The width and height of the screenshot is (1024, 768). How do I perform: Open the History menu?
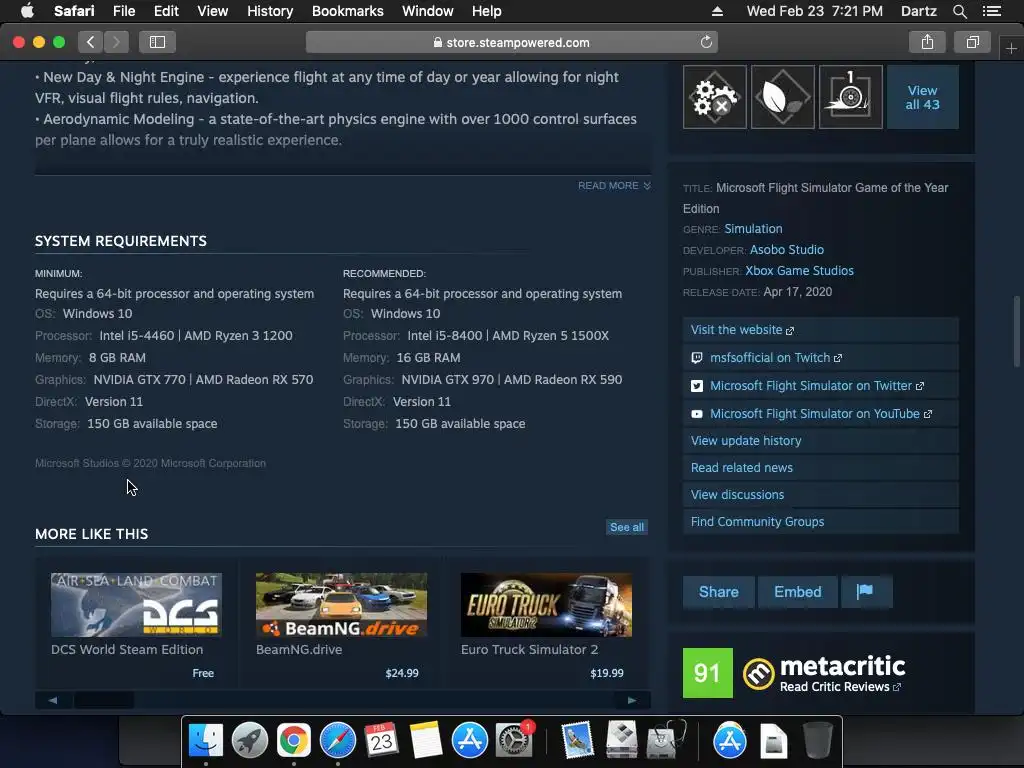click(270, 11)
